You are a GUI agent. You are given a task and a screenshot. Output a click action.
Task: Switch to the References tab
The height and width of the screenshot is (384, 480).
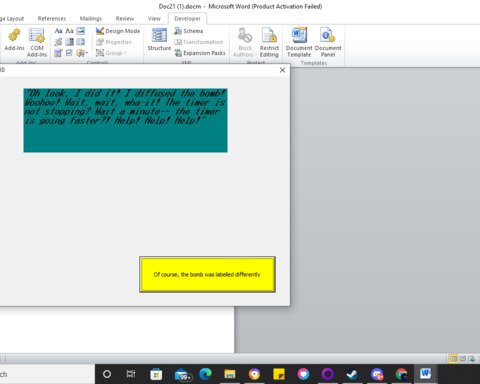52,19
